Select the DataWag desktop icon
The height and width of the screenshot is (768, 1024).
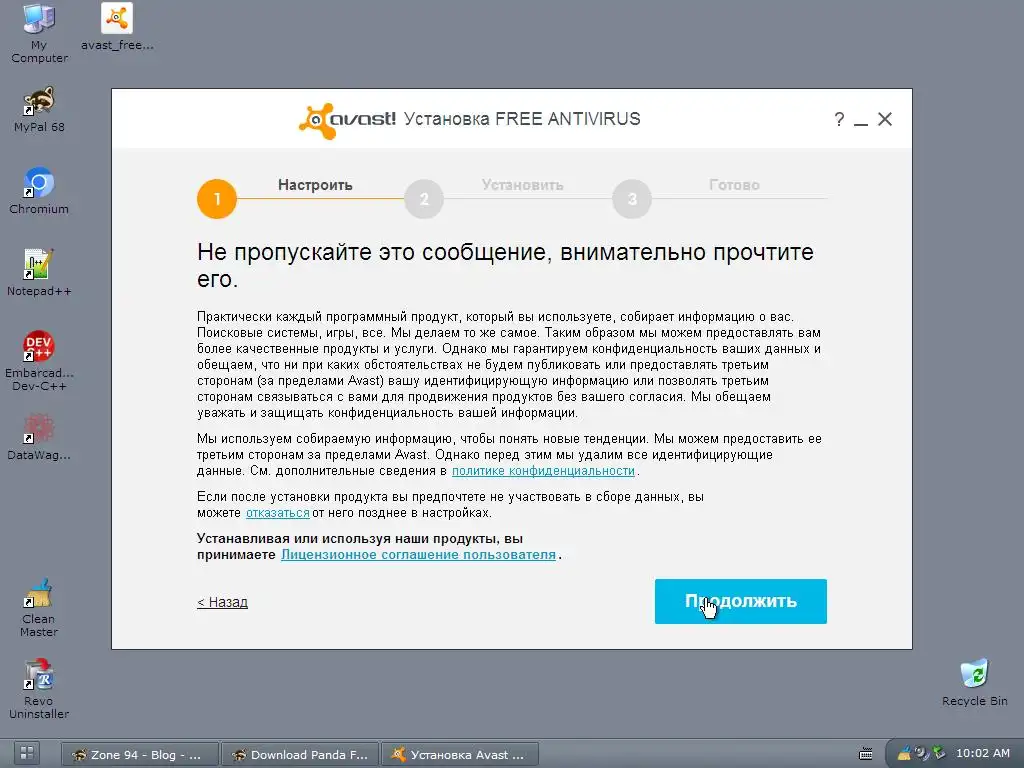coord(39,437)
